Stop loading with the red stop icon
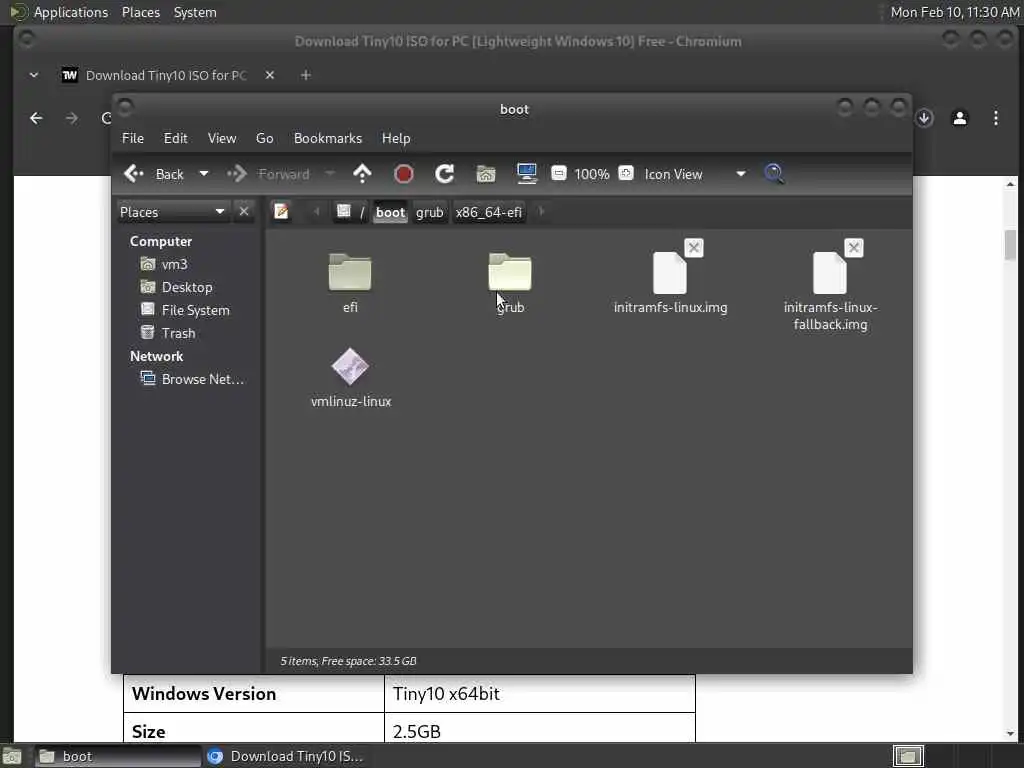Image resolution: width=1024 pixels, height=768 pixels. point(404,174)
